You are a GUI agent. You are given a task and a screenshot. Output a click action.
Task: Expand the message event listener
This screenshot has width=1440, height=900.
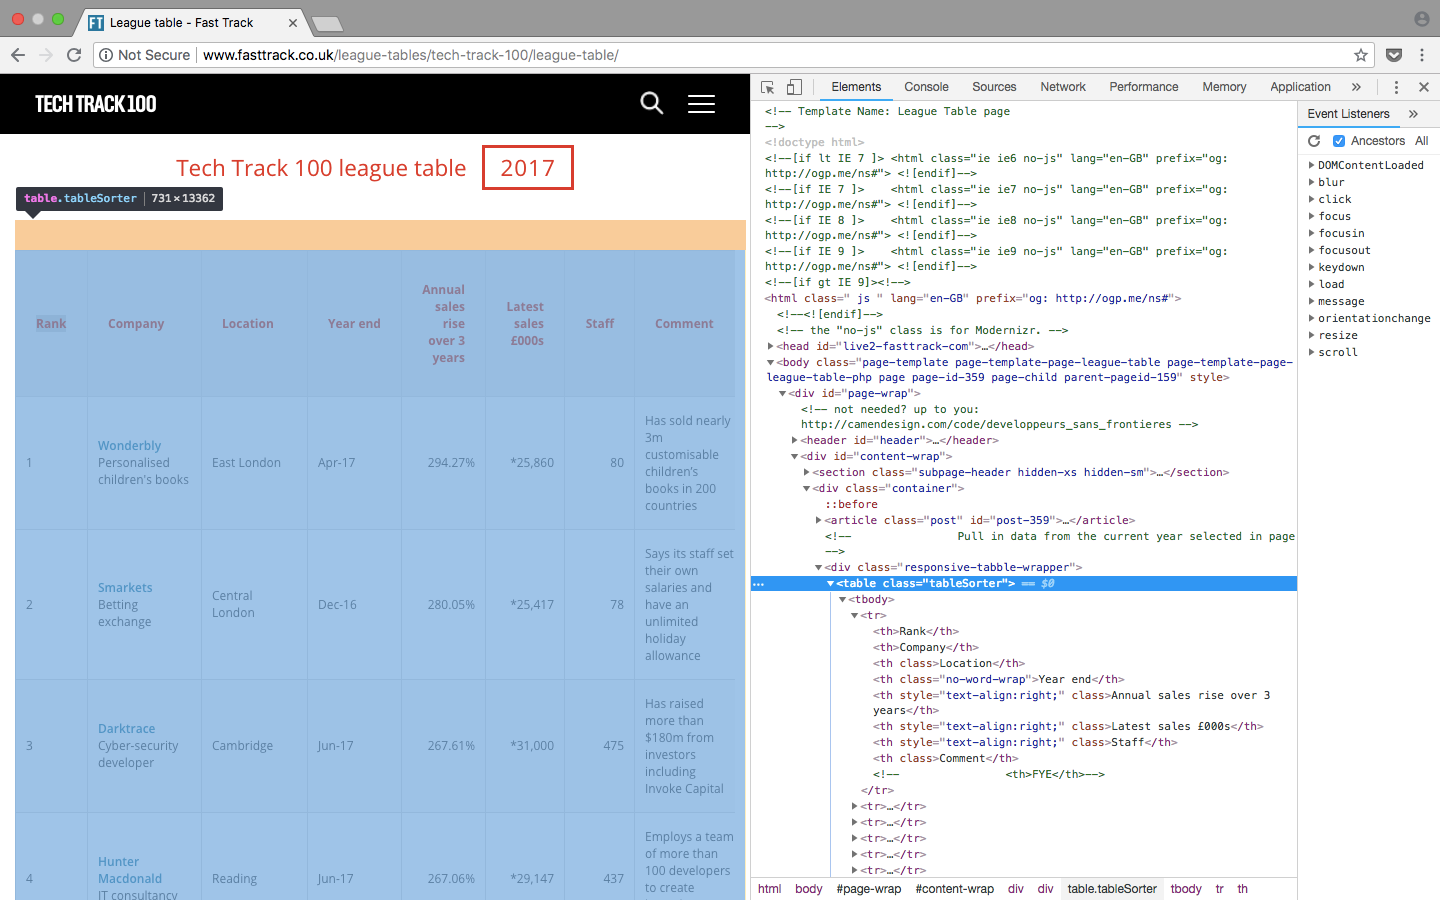pos(1311,302)
